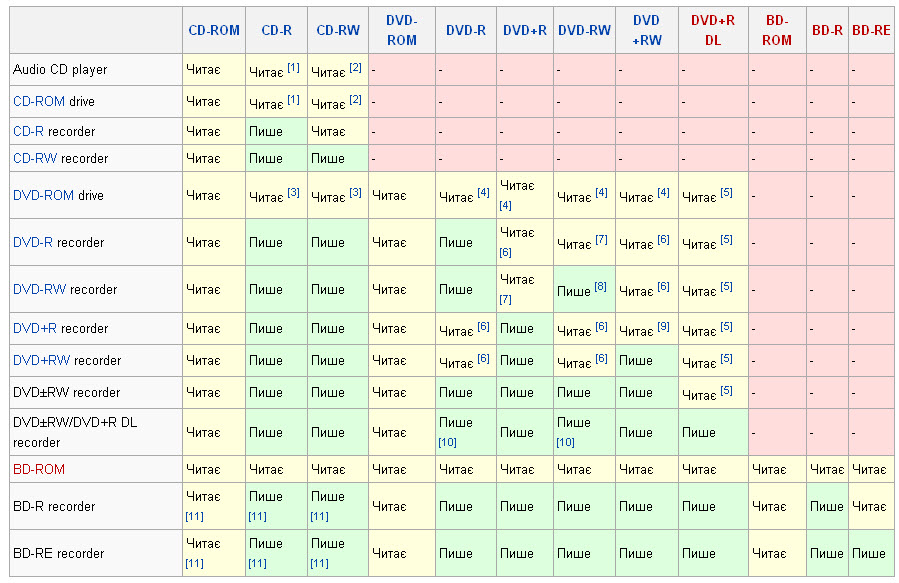This screenshot has width=899, height=583.
Task: Open the CD-ROM column header link
Action: 214,30
